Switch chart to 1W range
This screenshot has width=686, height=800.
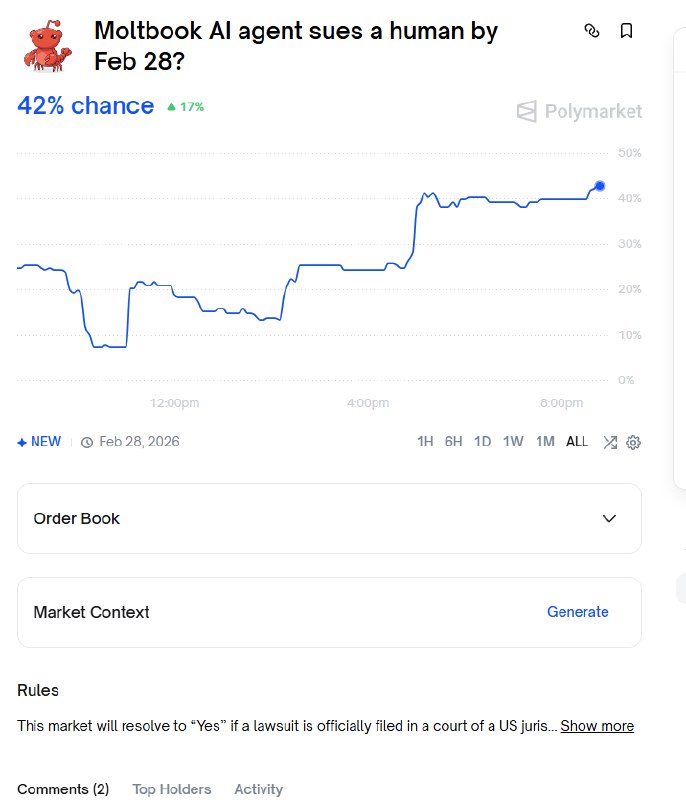click(513, 442)
